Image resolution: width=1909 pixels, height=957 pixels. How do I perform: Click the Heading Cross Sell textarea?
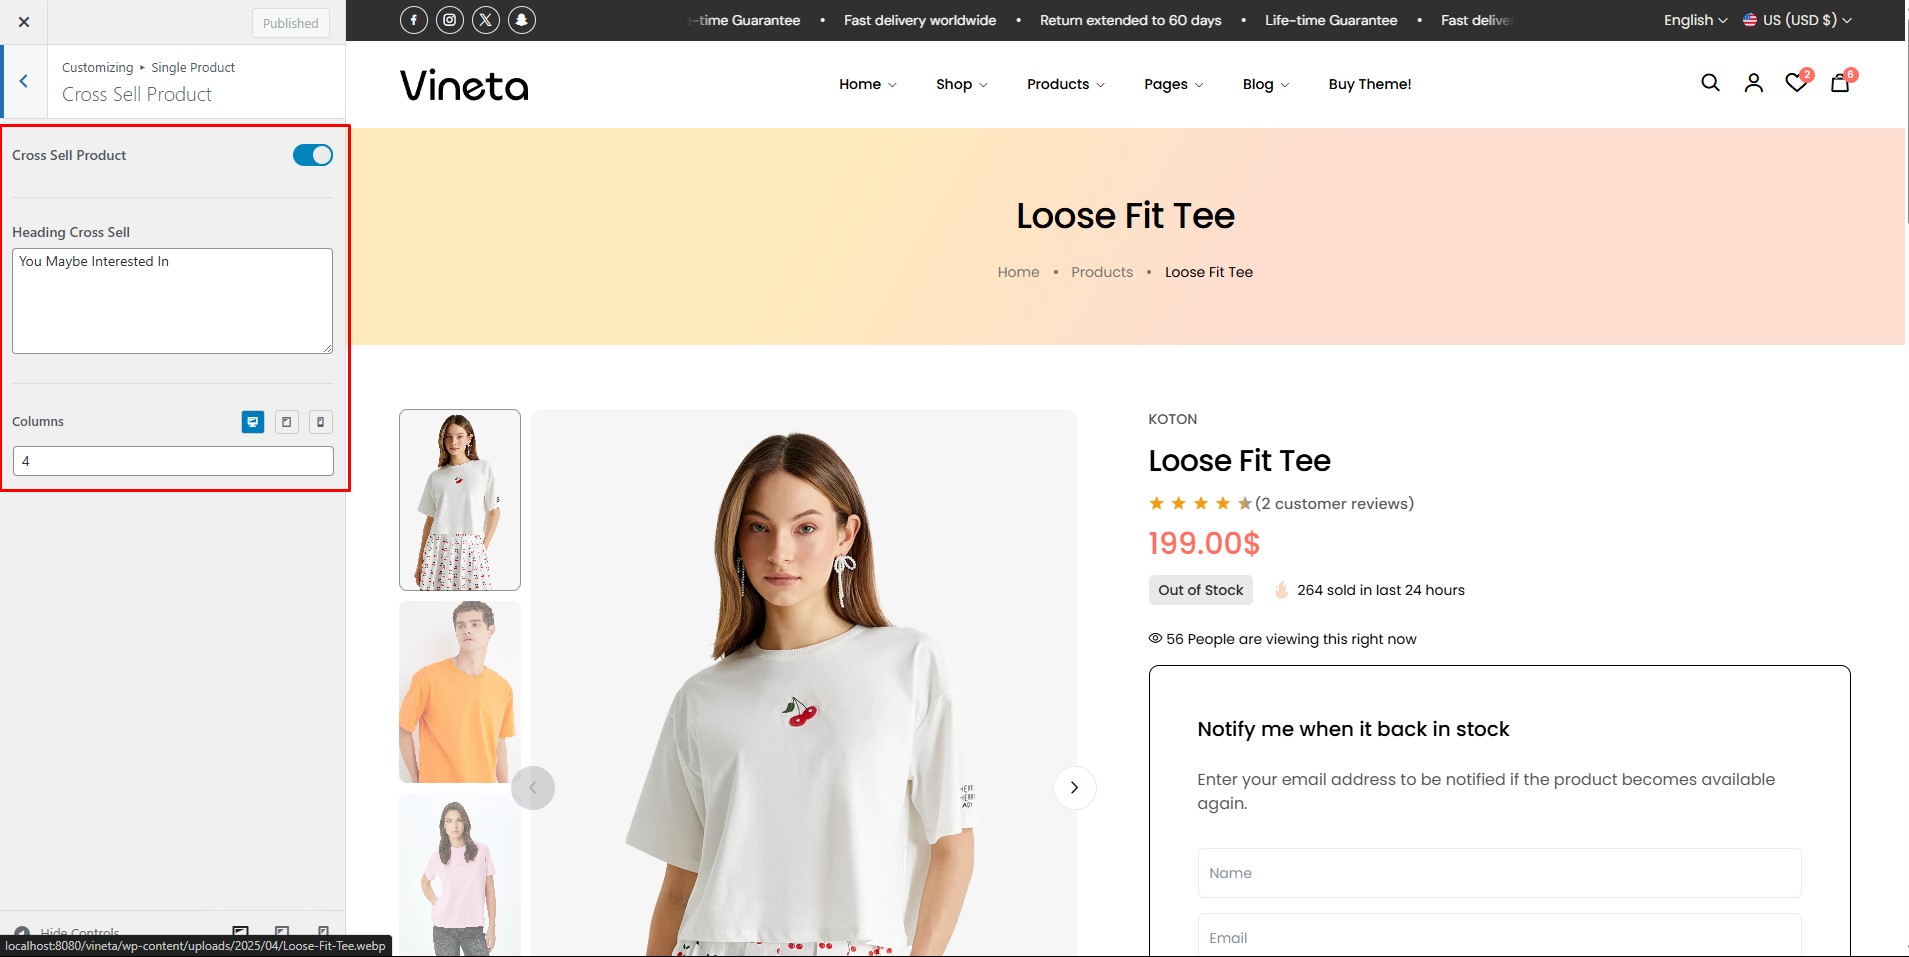tap(172, 301)
